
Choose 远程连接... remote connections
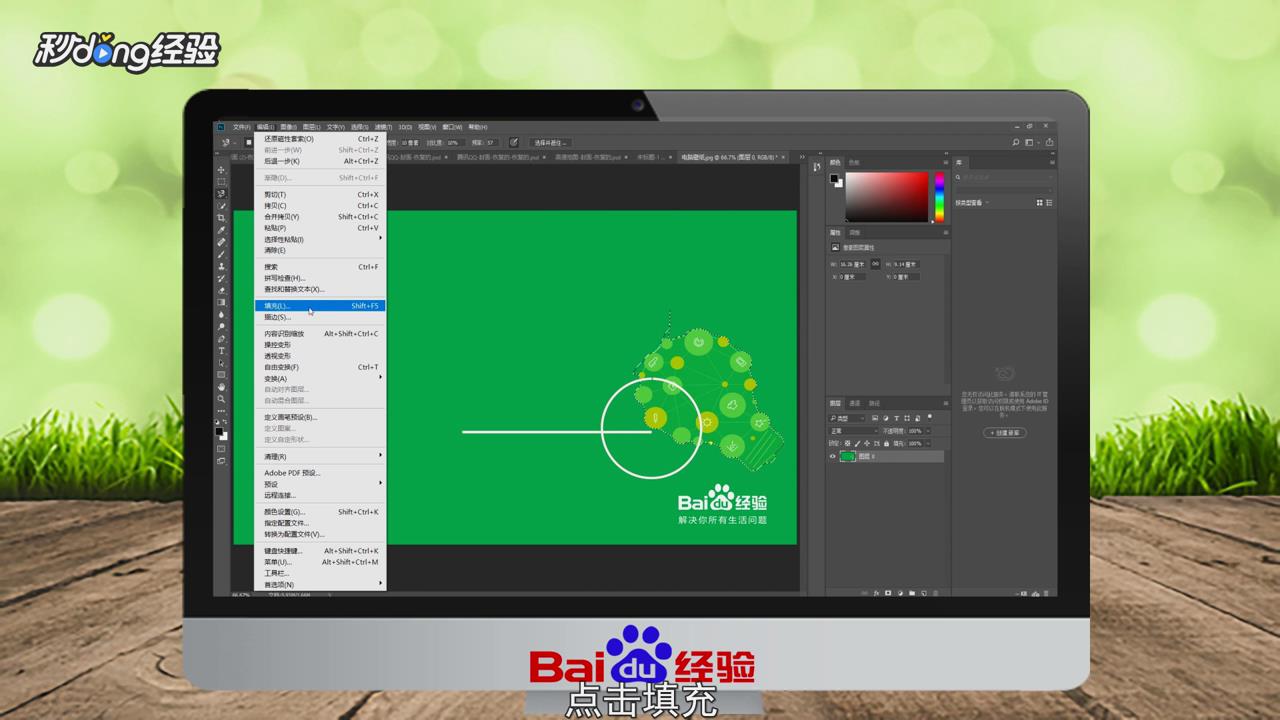pos(320,495)
